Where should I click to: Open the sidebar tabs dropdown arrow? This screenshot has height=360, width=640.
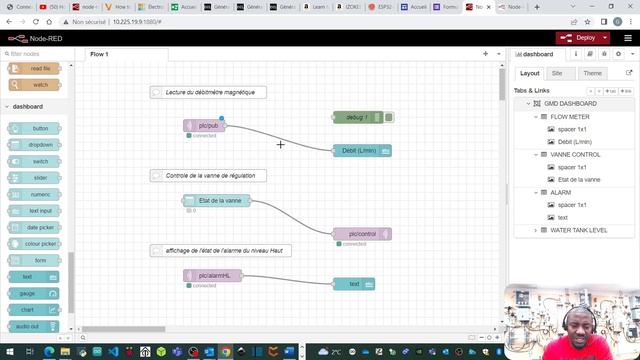[632, 54]
